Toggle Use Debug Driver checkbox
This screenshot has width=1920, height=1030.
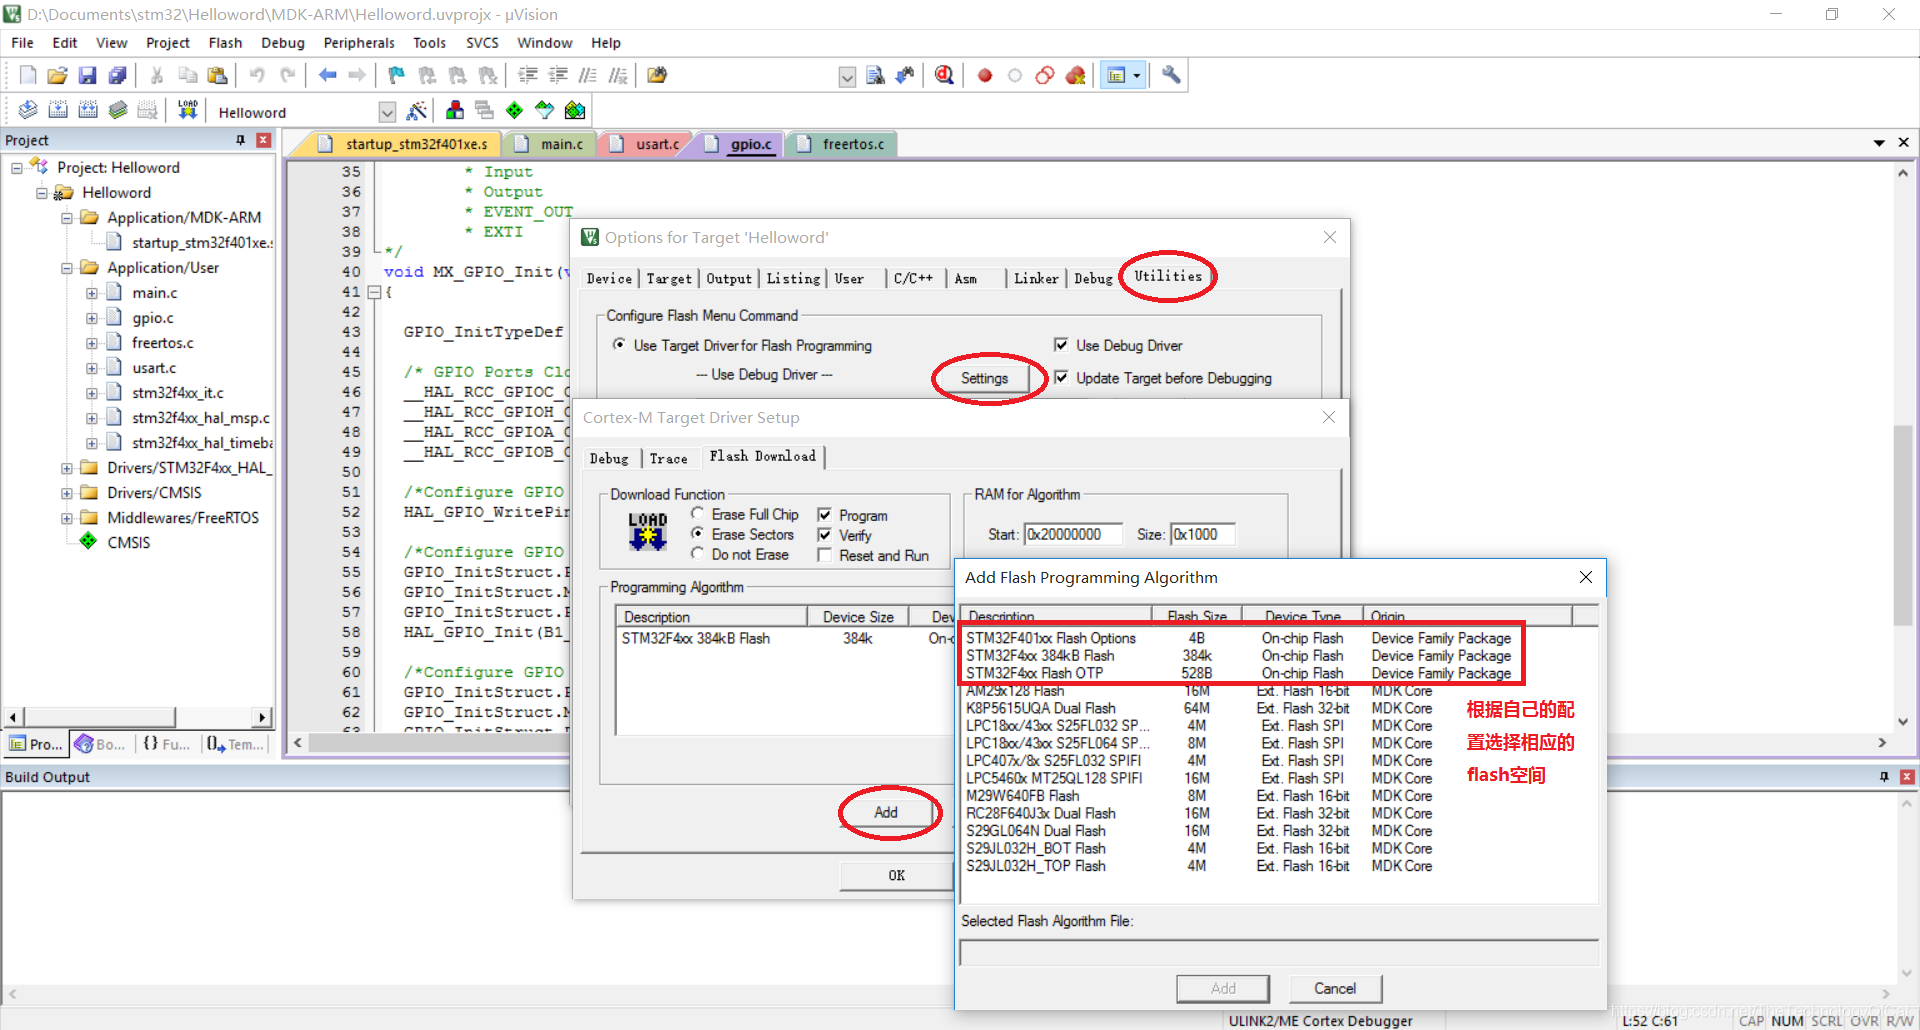point(1061,345)
